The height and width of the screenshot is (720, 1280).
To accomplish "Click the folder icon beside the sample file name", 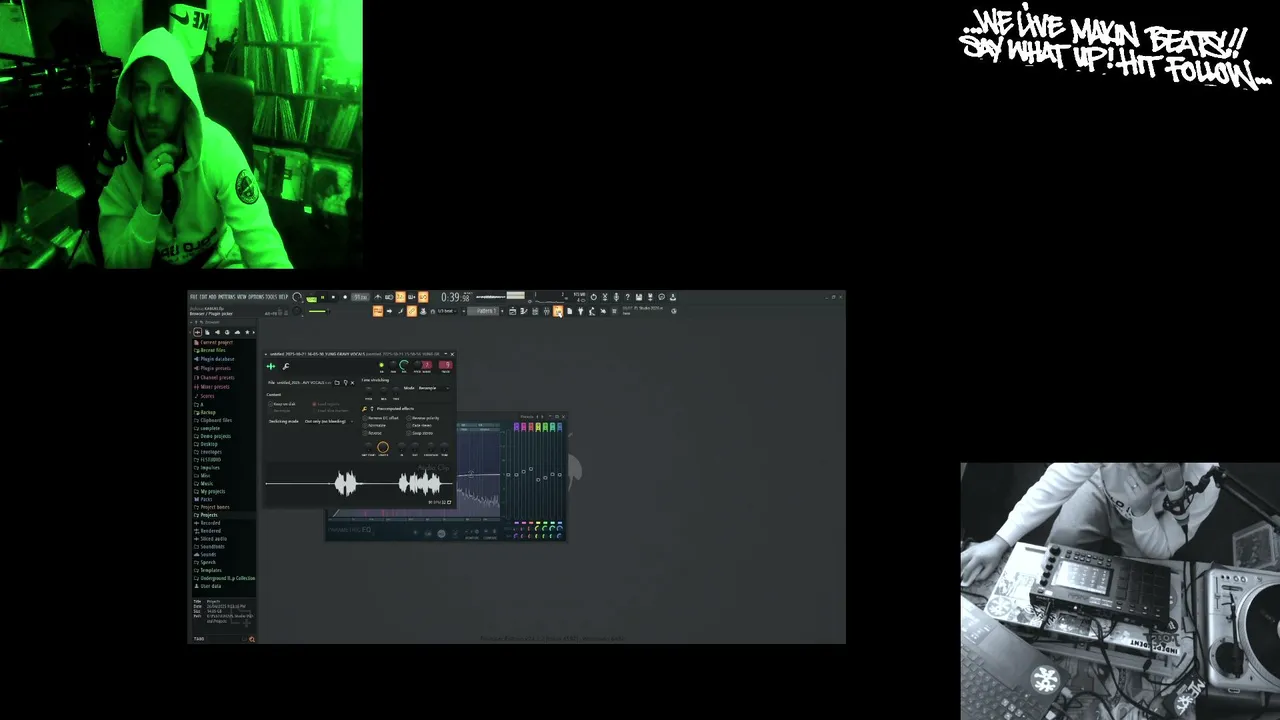I will tap(337, 383).
